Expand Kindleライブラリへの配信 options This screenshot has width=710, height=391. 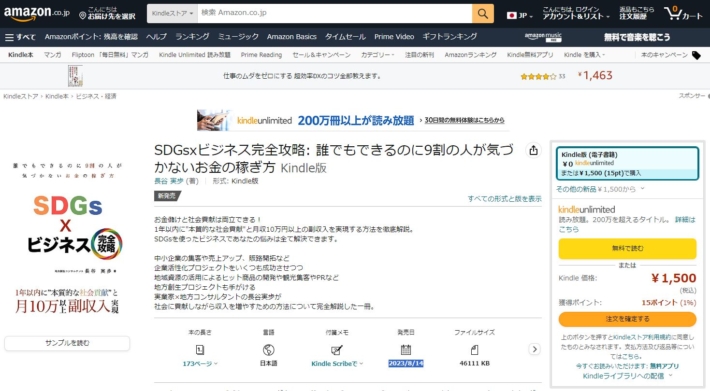(x=627, y=376)
